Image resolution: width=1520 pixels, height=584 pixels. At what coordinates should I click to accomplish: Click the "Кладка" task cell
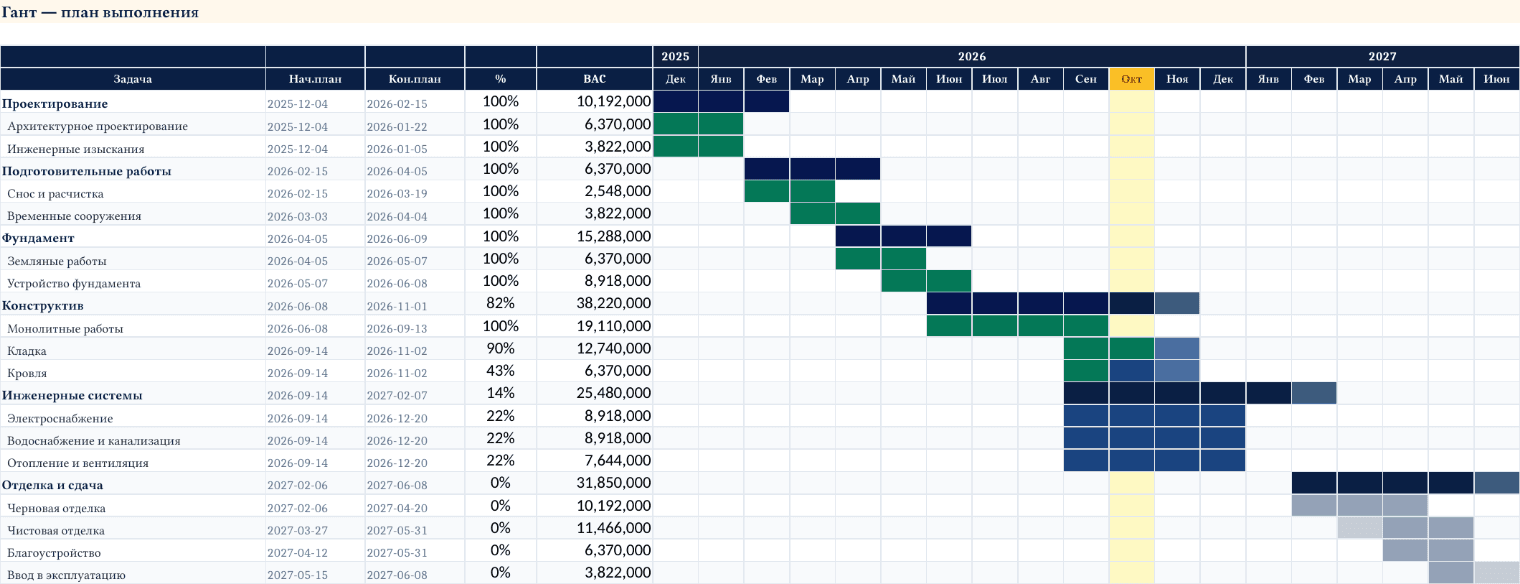[x=133, y=350]
